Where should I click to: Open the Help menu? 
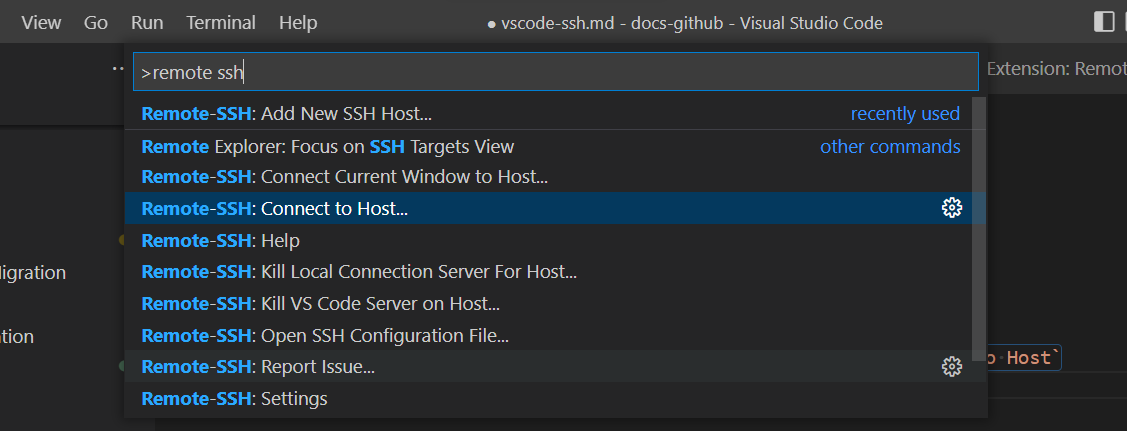click(298, 23)
